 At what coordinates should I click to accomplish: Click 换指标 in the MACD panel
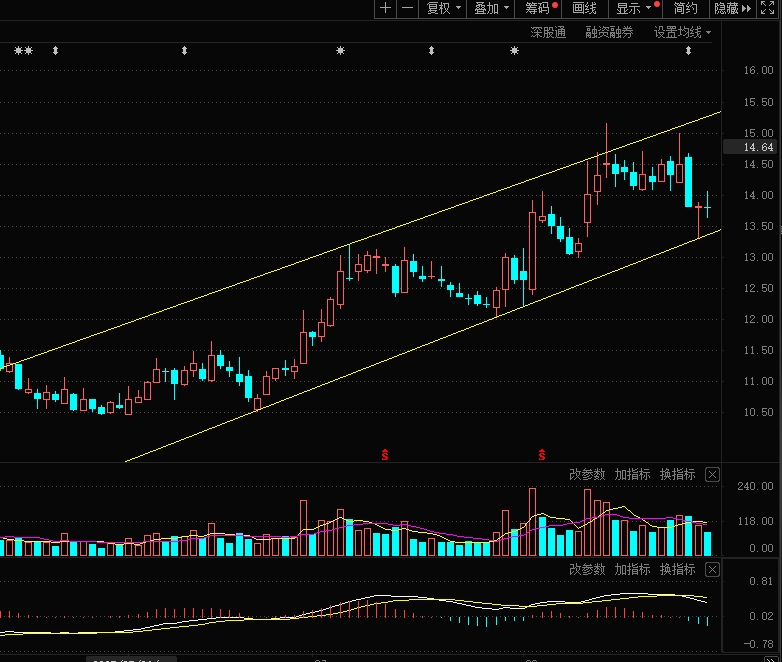pos(677,569)
